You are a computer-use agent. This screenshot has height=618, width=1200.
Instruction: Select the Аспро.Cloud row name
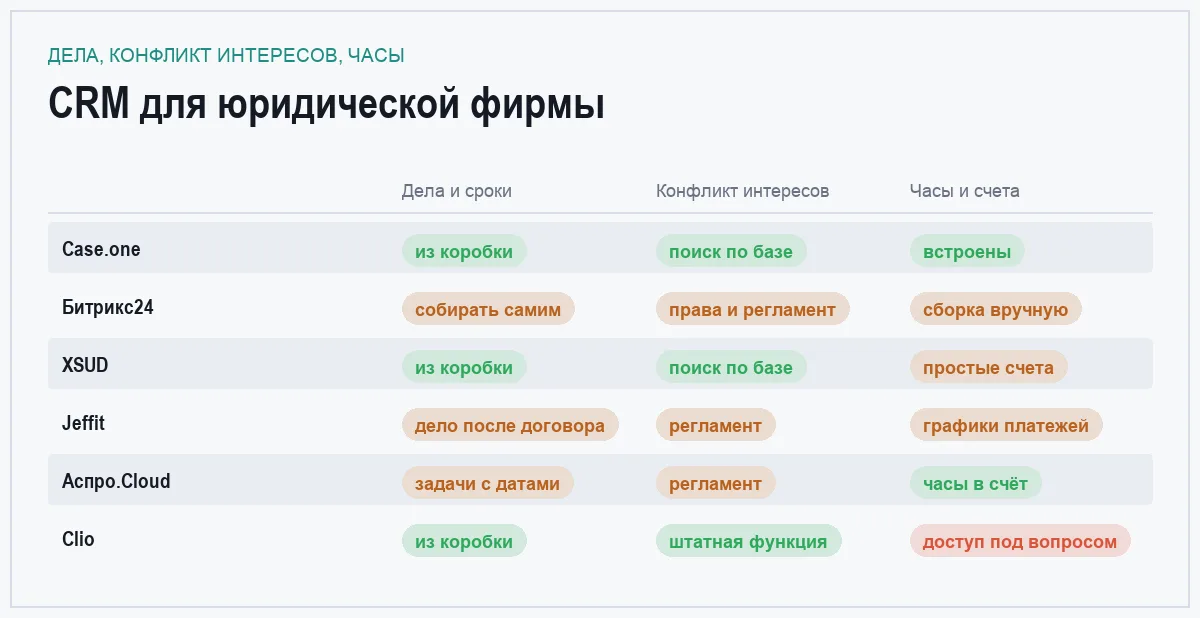tap(116, 482)
